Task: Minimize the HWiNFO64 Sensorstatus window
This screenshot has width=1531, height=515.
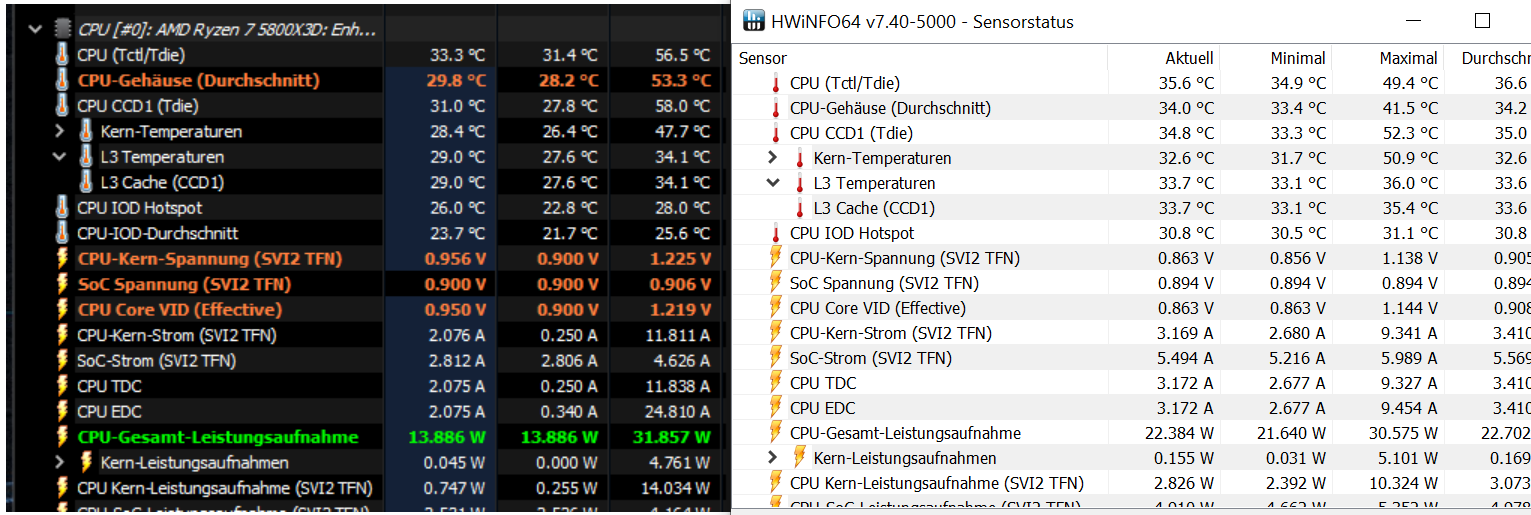Action: (1413, 21)
